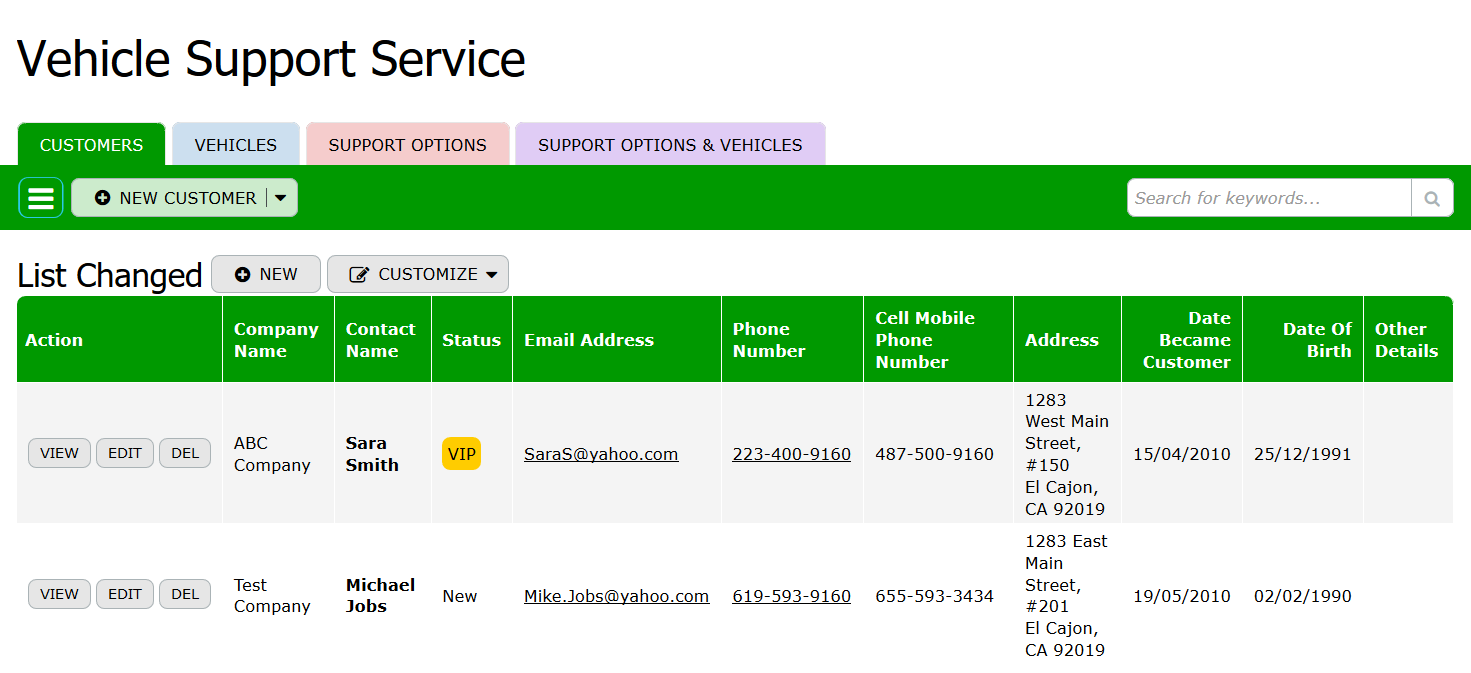Click the search magnifier icon
1471x673 pixels.
tap(1432, 198)
